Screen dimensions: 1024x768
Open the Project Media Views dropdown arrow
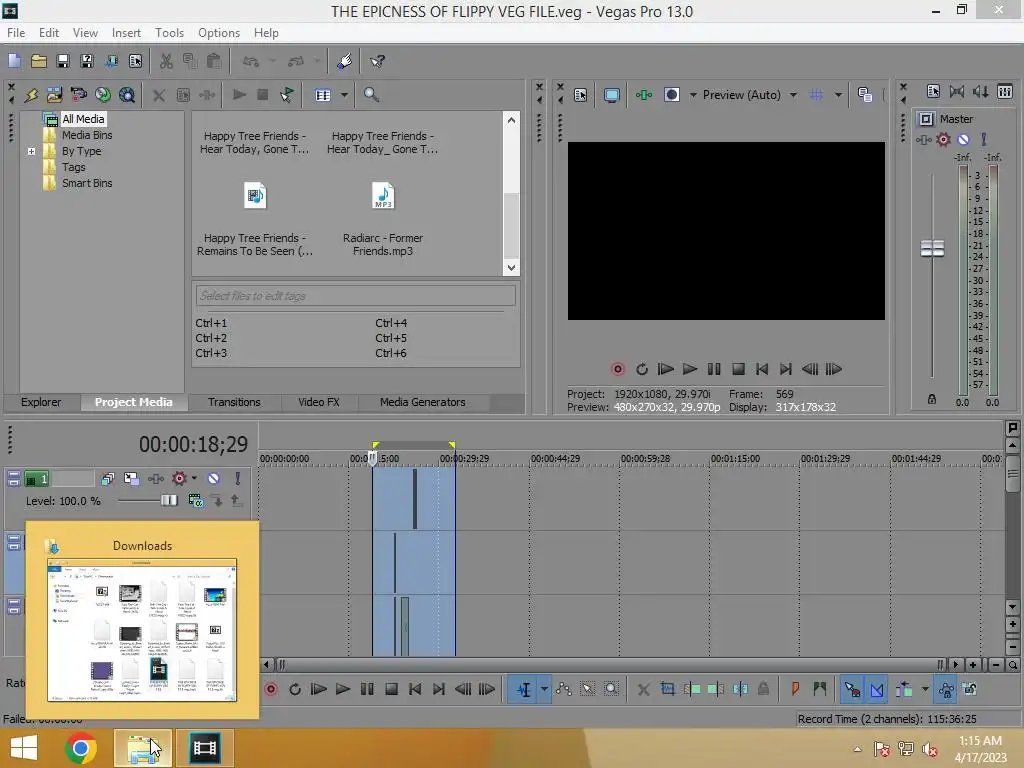point(344,95)
